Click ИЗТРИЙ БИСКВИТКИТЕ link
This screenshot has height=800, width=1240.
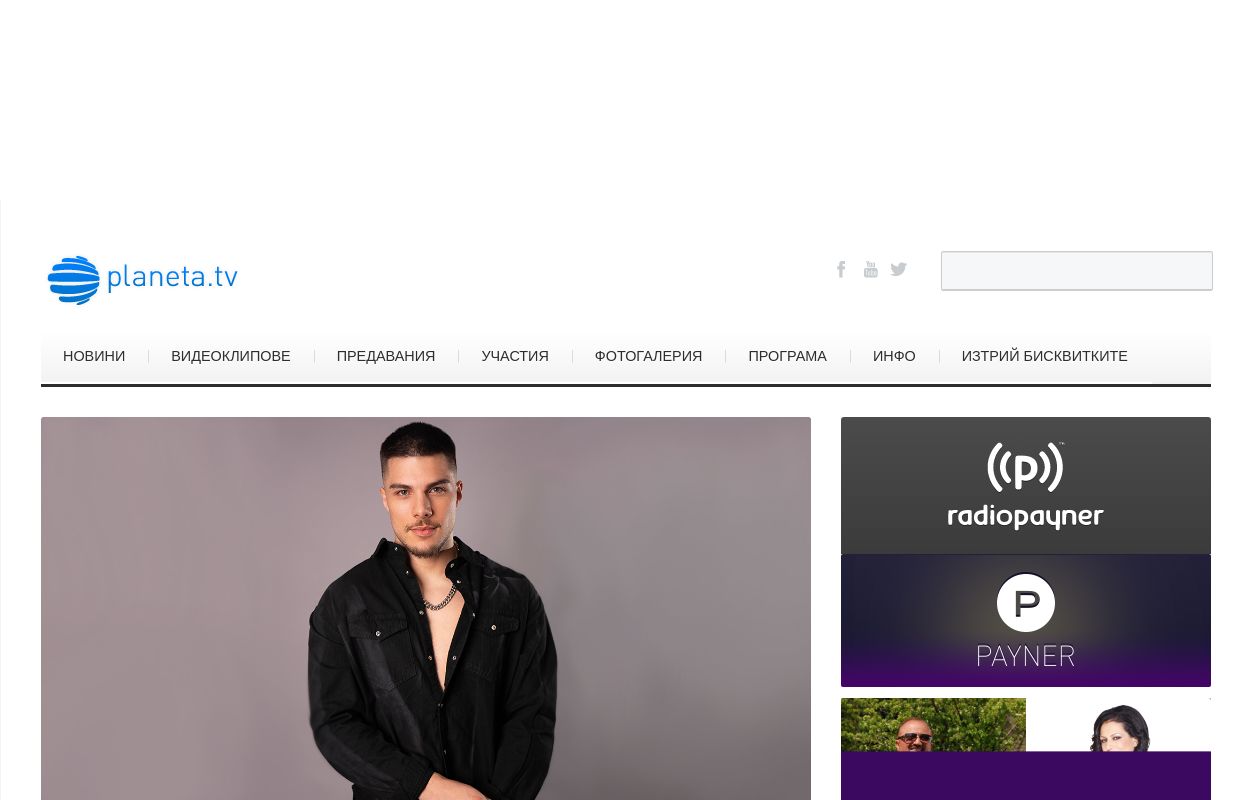click(x=1044, y=356)
